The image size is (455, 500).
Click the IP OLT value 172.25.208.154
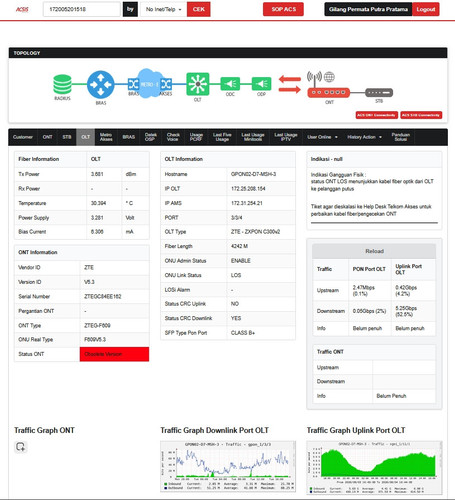[248, 189]
